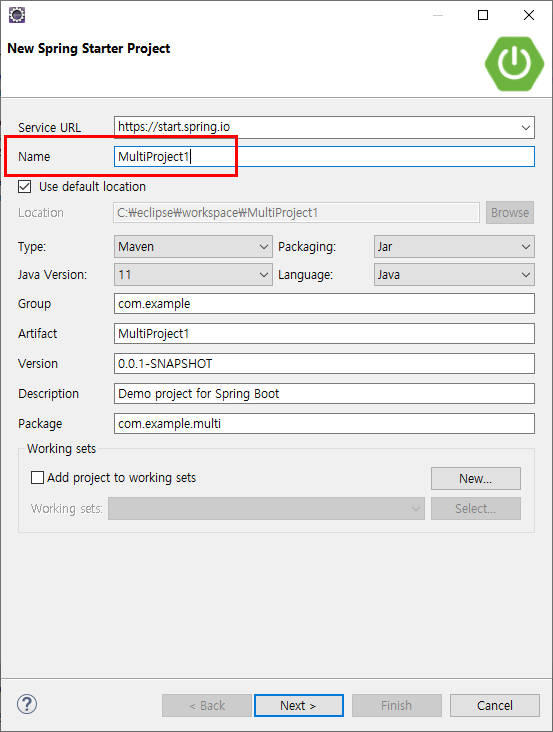Open the Packaging dropdown showing Jar
The width and height of the screenshot is (553, 732).
click(454, 246)
